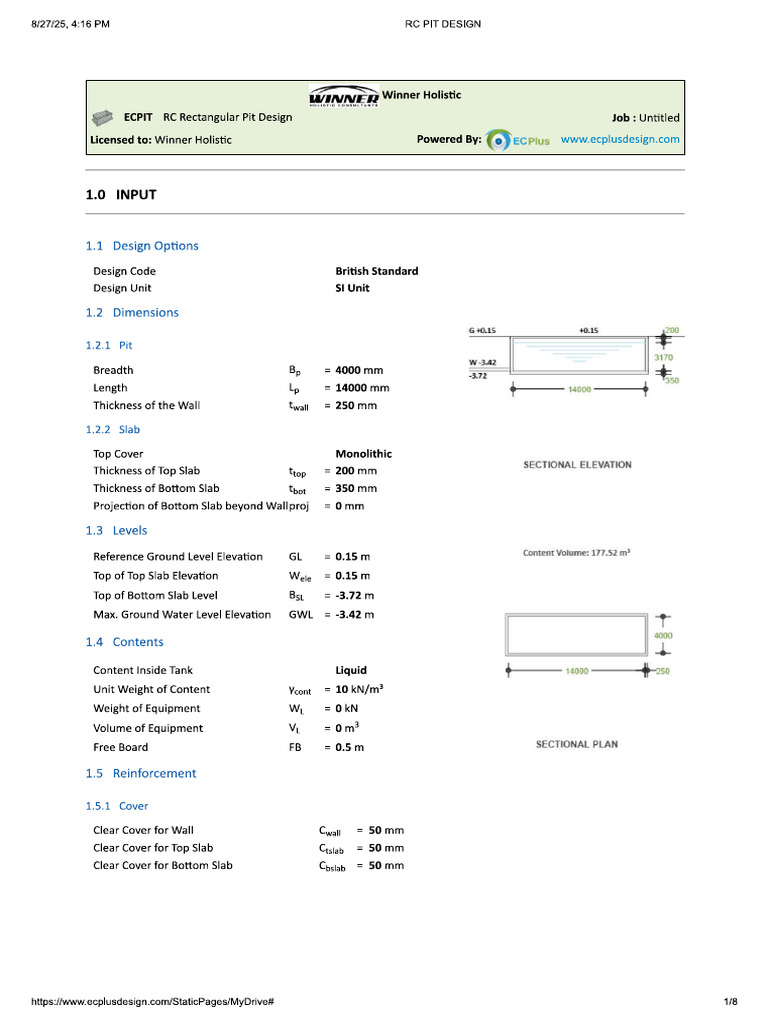768x1024 pixels.
Task: Click the unit weight value '10 kN/m³'
Action: click(x=359, y=689)
